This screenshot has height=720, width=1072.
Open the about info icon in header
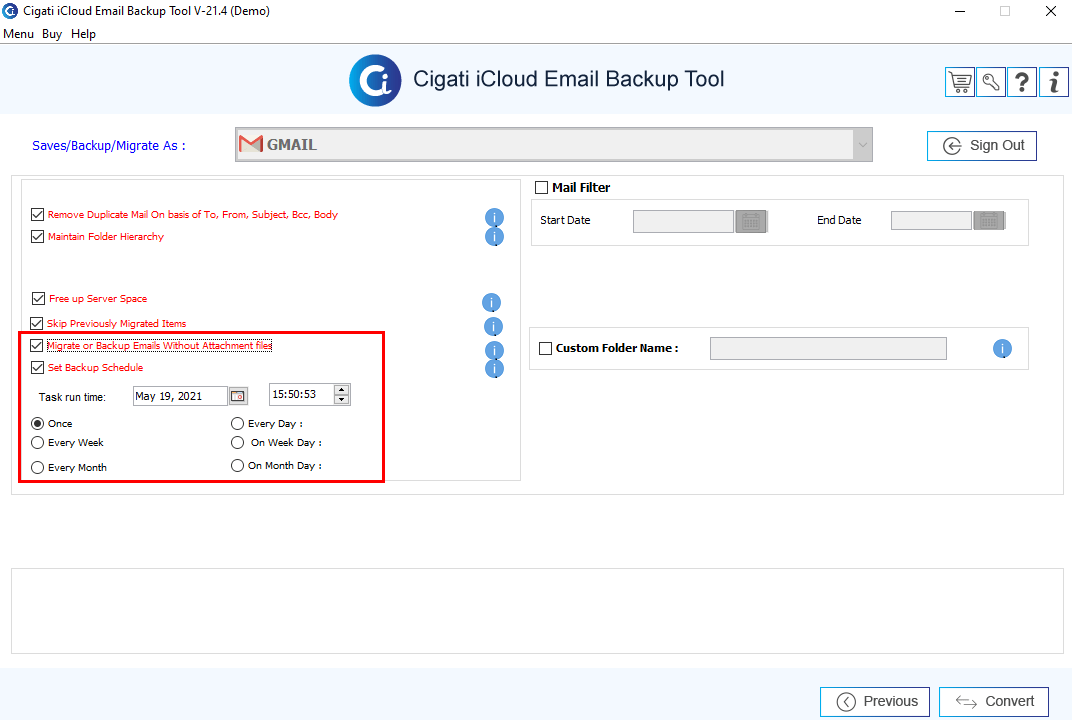[1054, 83]
